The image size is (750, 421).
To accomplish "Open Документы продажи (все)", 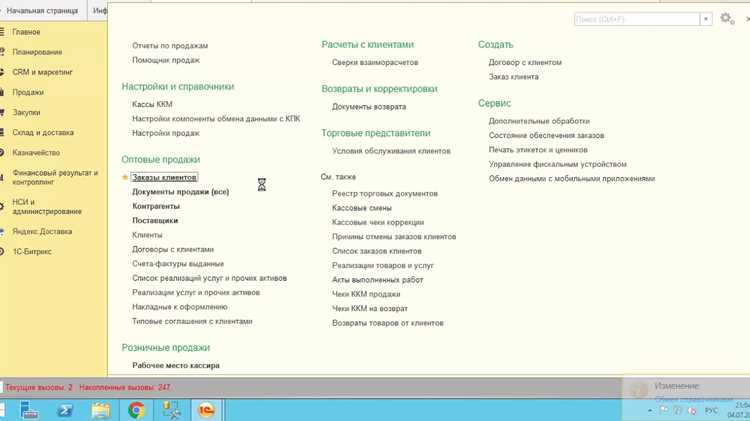I will (180, 192).
